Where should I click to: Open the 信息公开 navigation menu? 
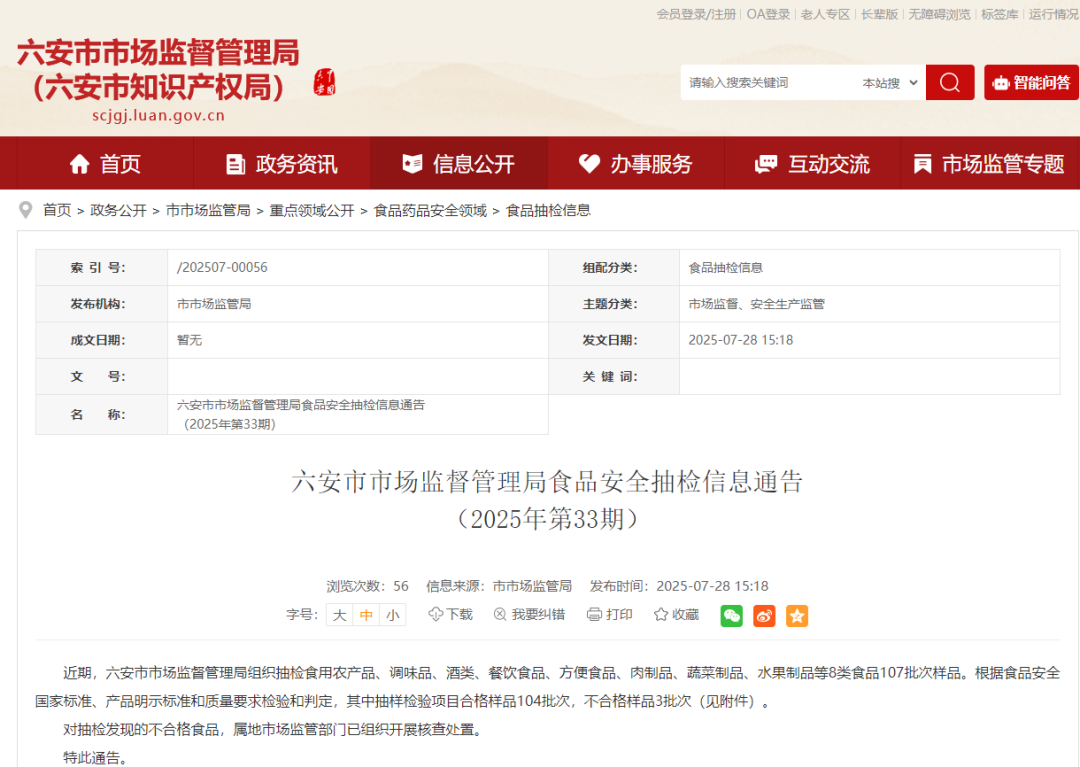click(x=459, y=164)
